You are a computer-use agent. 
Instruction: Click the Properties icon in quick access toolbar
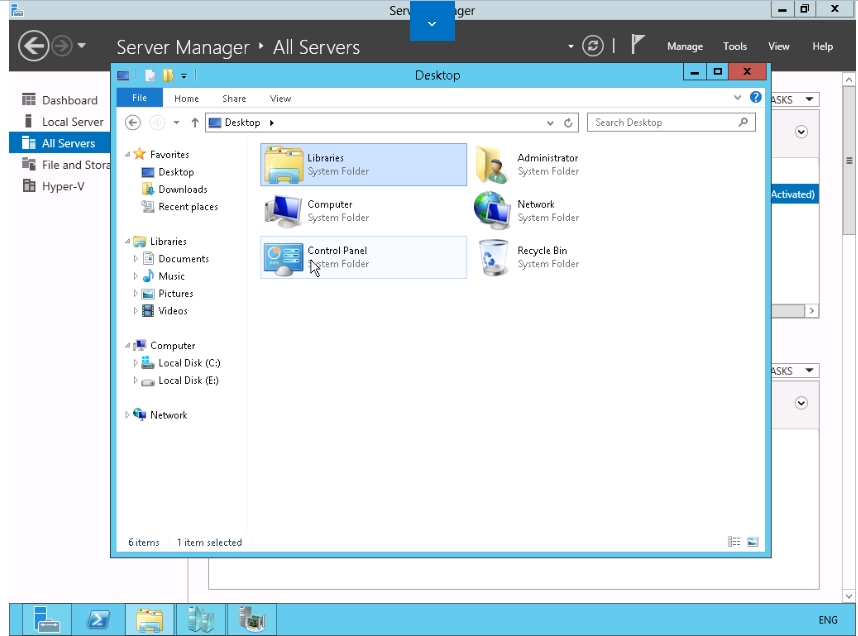150,76
